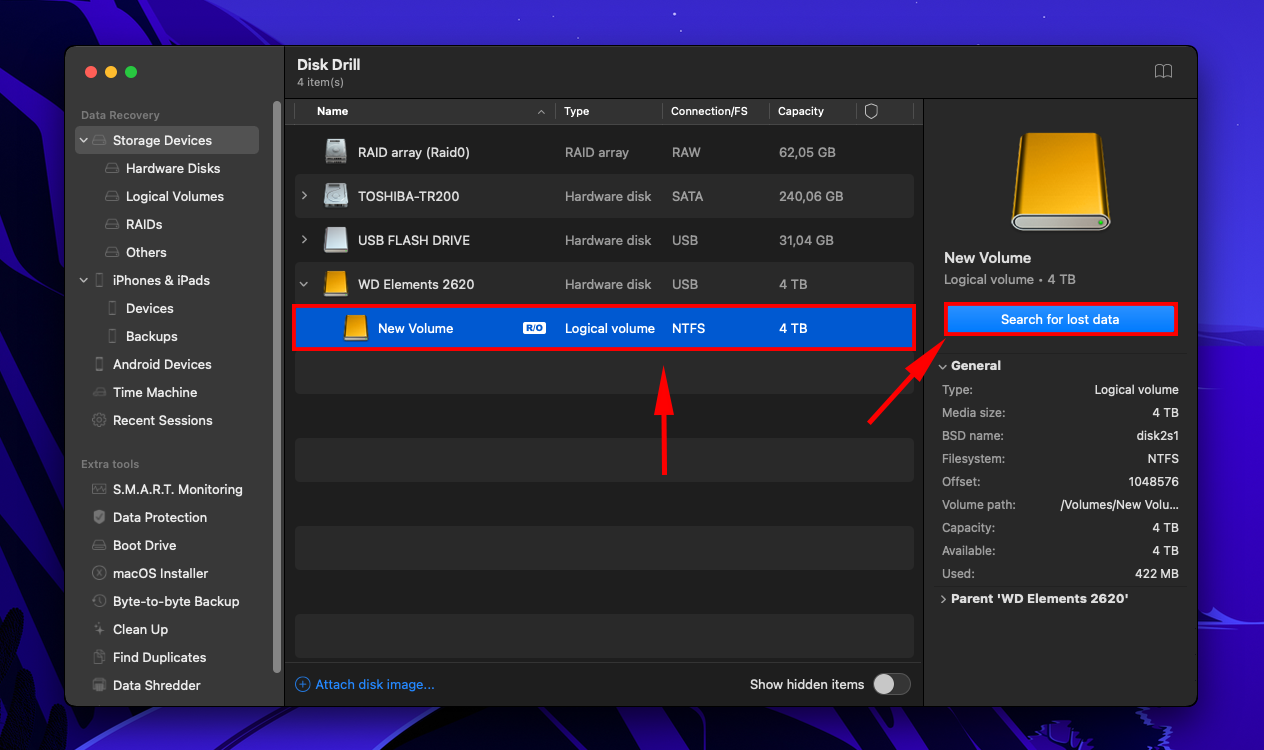Click SATA connection cell

[x=688, y=196]
